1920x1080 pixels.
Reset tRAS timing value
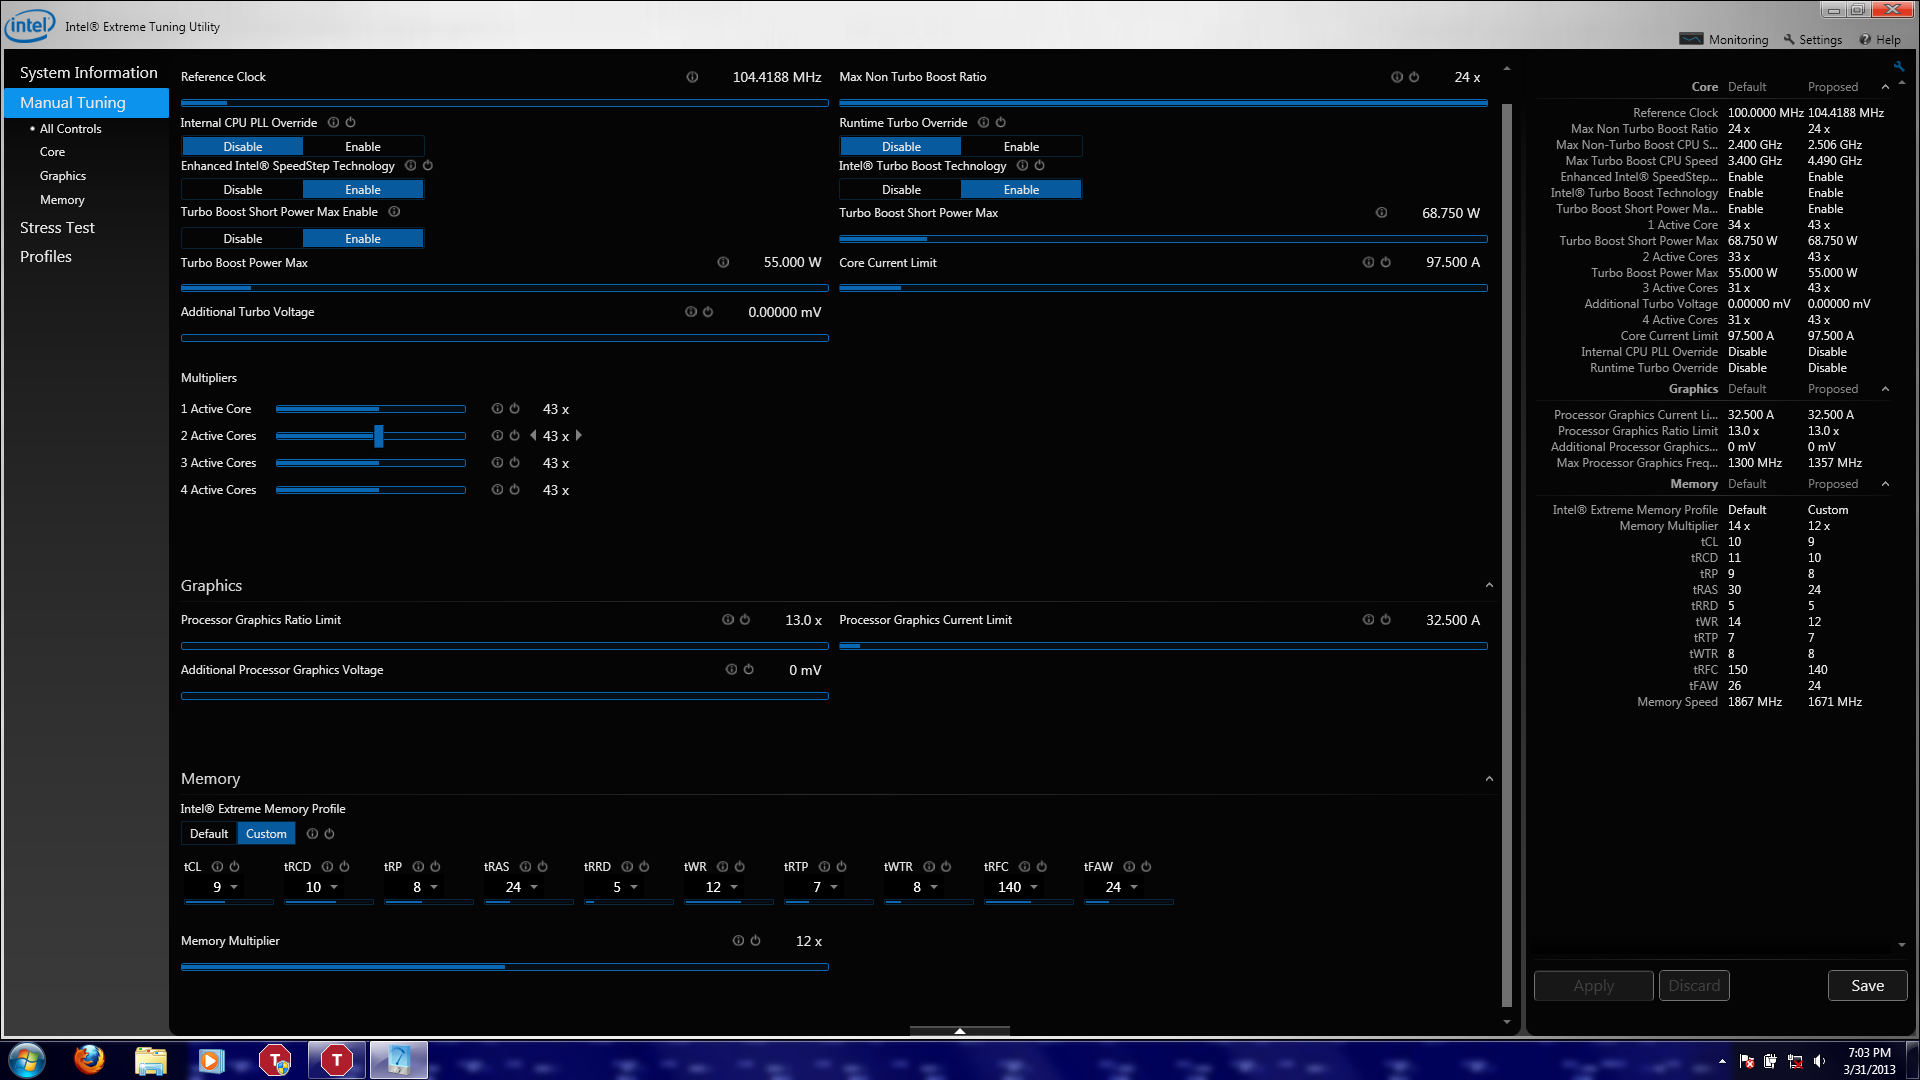pyautogui.click(x=542, y=867)
